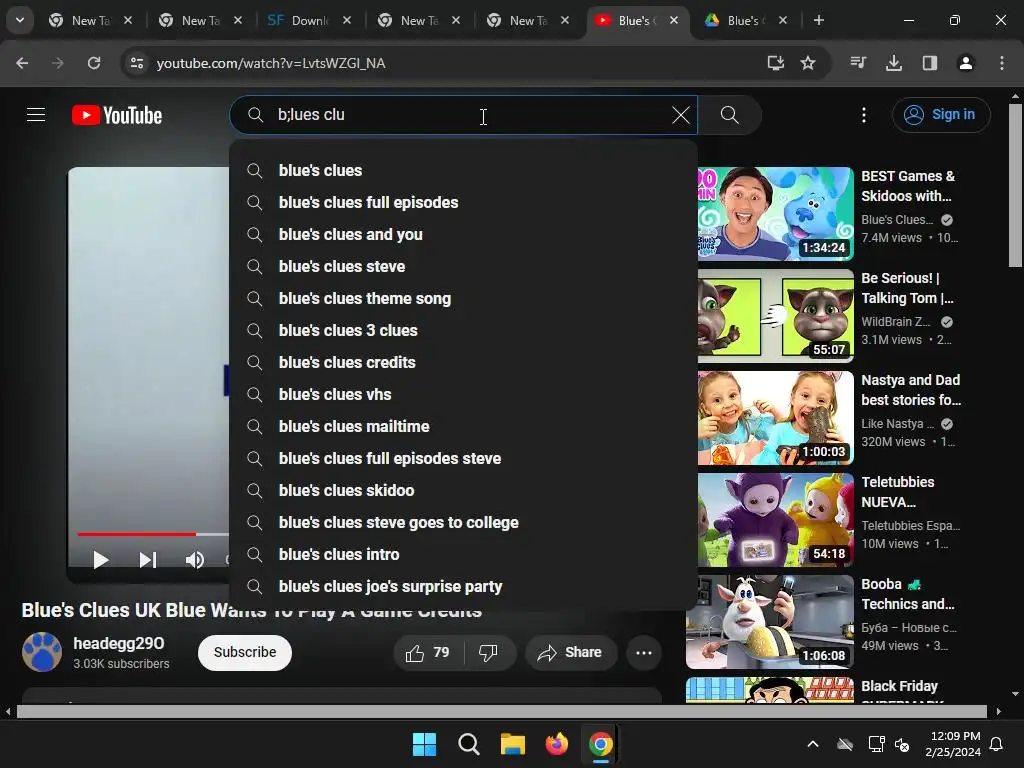Click the address bar URL
Screen dimensions: 1024x768
point(271,63)
